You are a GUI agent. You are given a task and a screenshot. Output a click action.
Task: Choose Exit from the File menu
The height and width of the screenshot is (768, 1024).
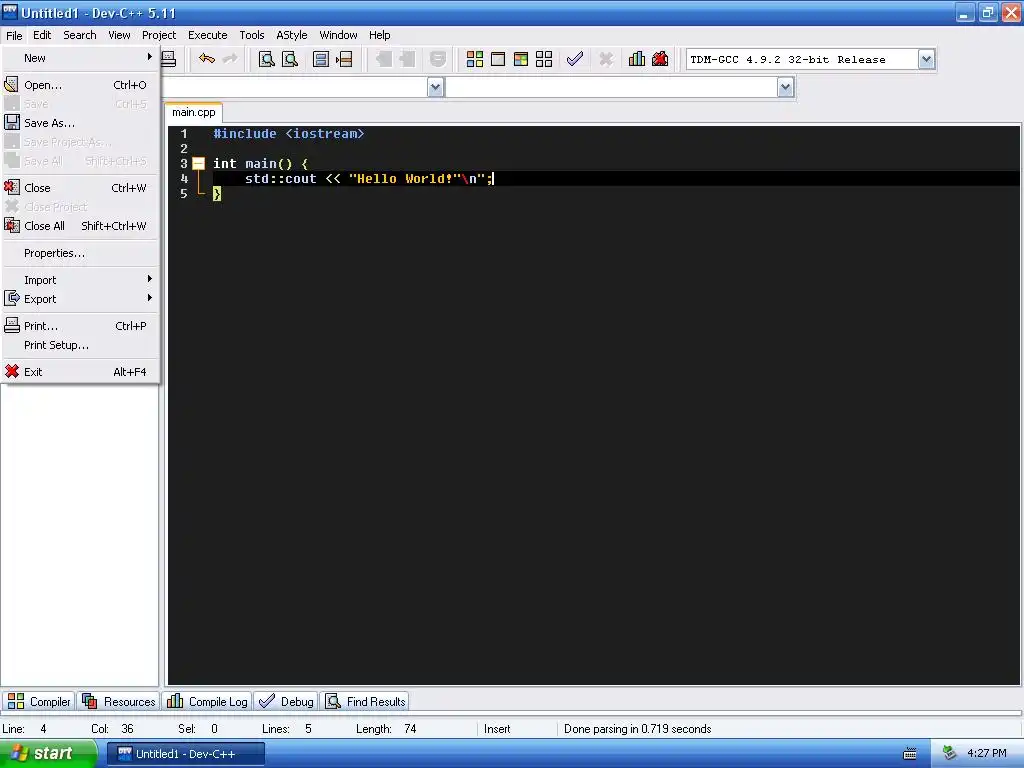point(80,372)
